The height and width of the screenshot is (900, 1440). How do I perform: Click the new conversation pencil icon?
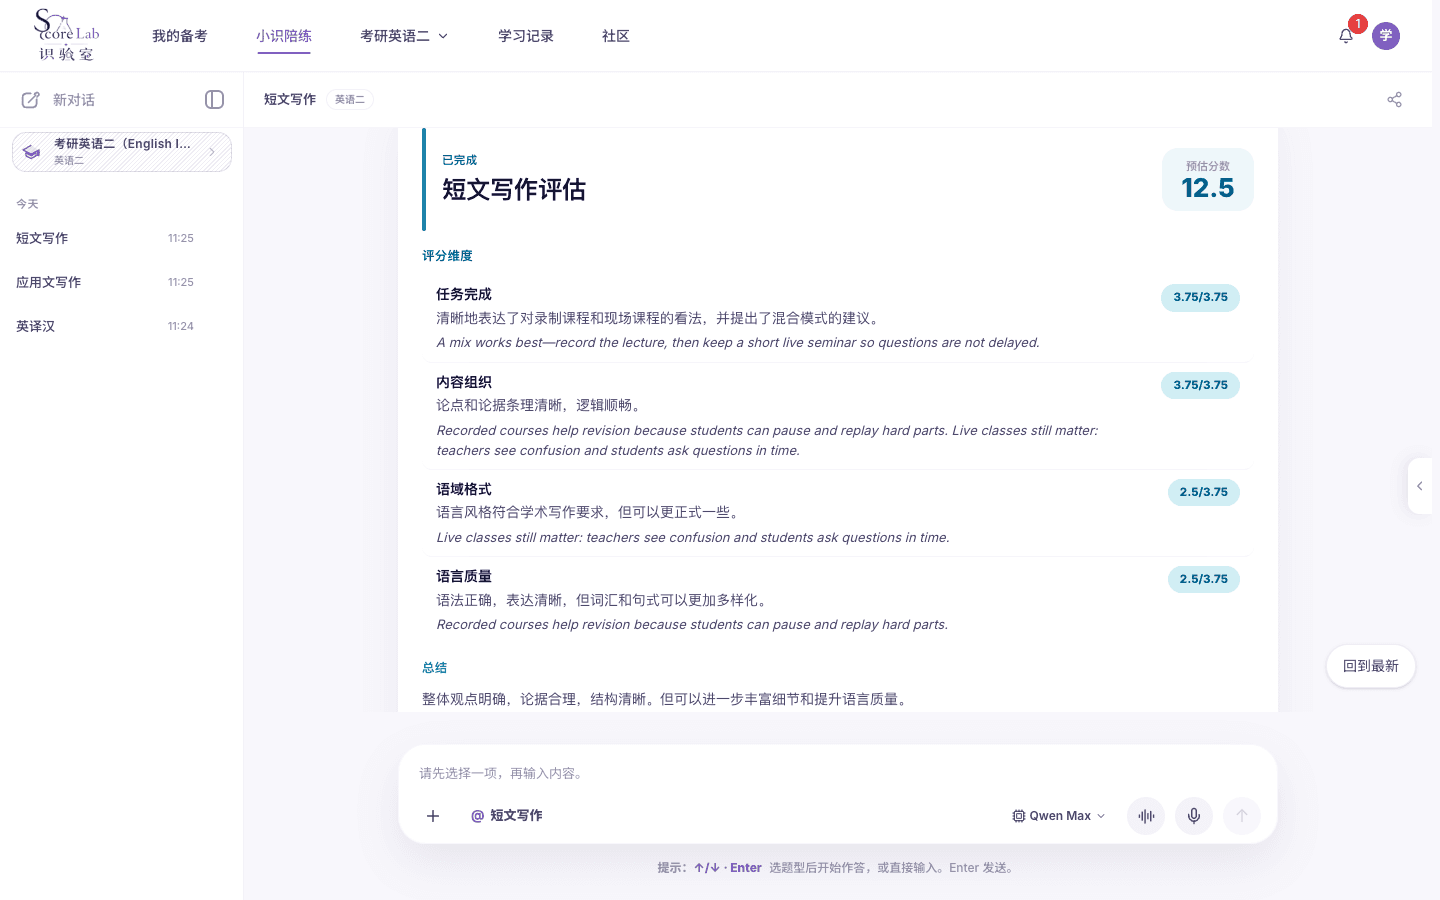pyautogui.click(x=31, y=100)
